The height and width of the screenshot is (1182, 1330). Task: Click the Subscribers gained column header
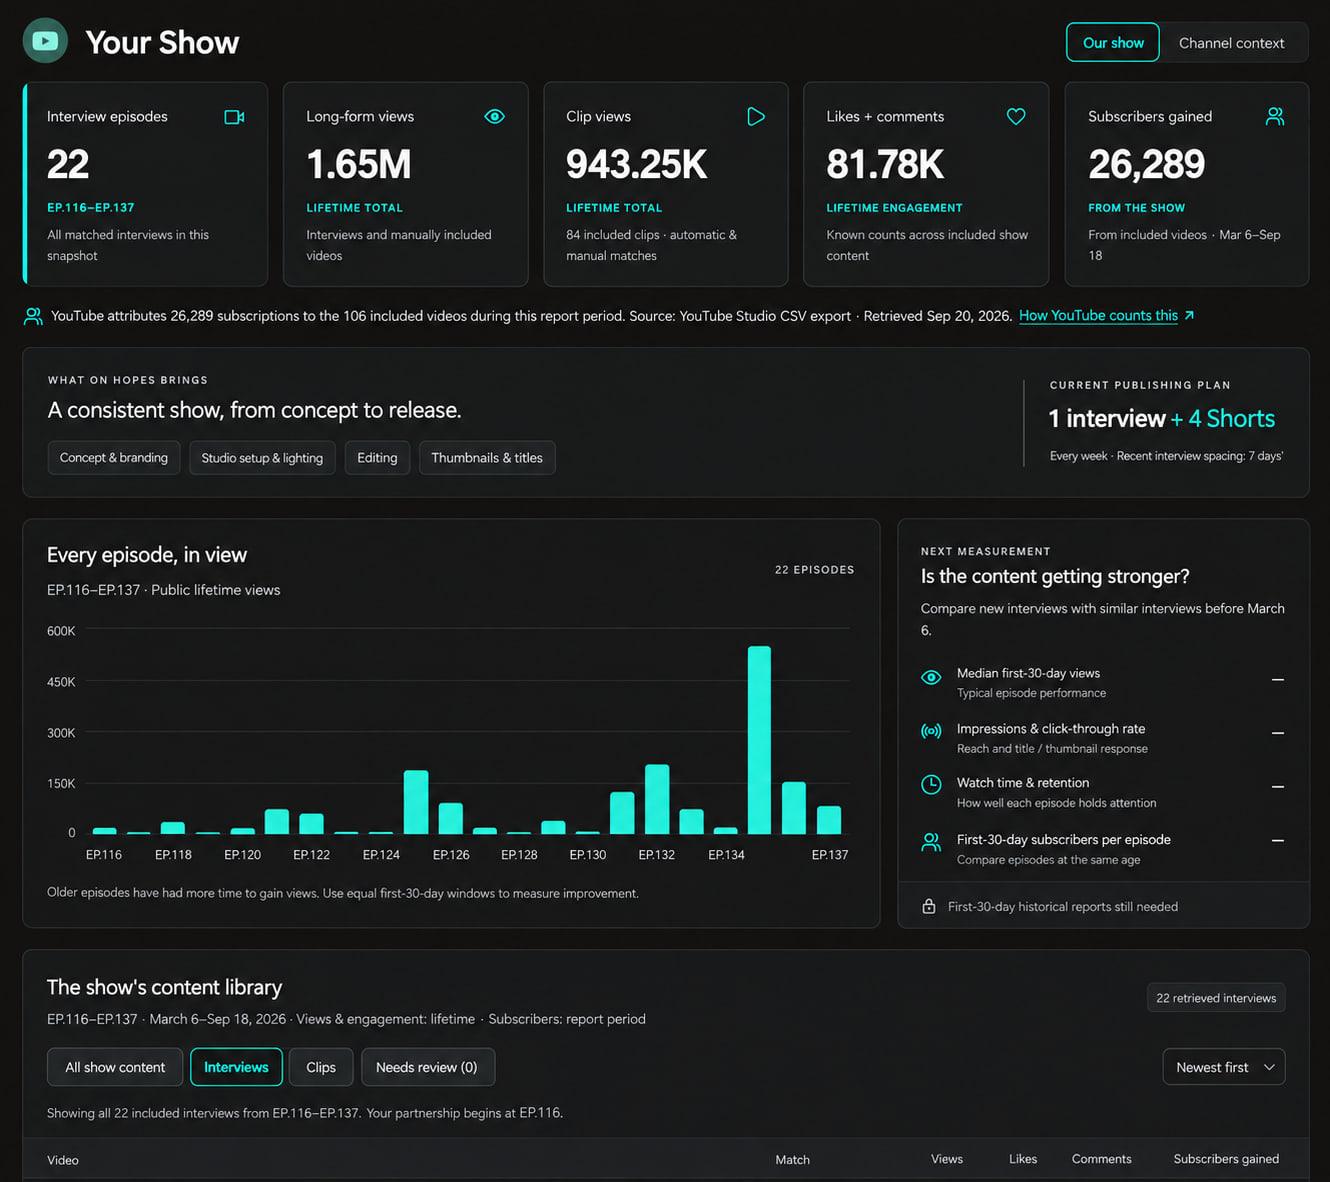[1226, 1159]
